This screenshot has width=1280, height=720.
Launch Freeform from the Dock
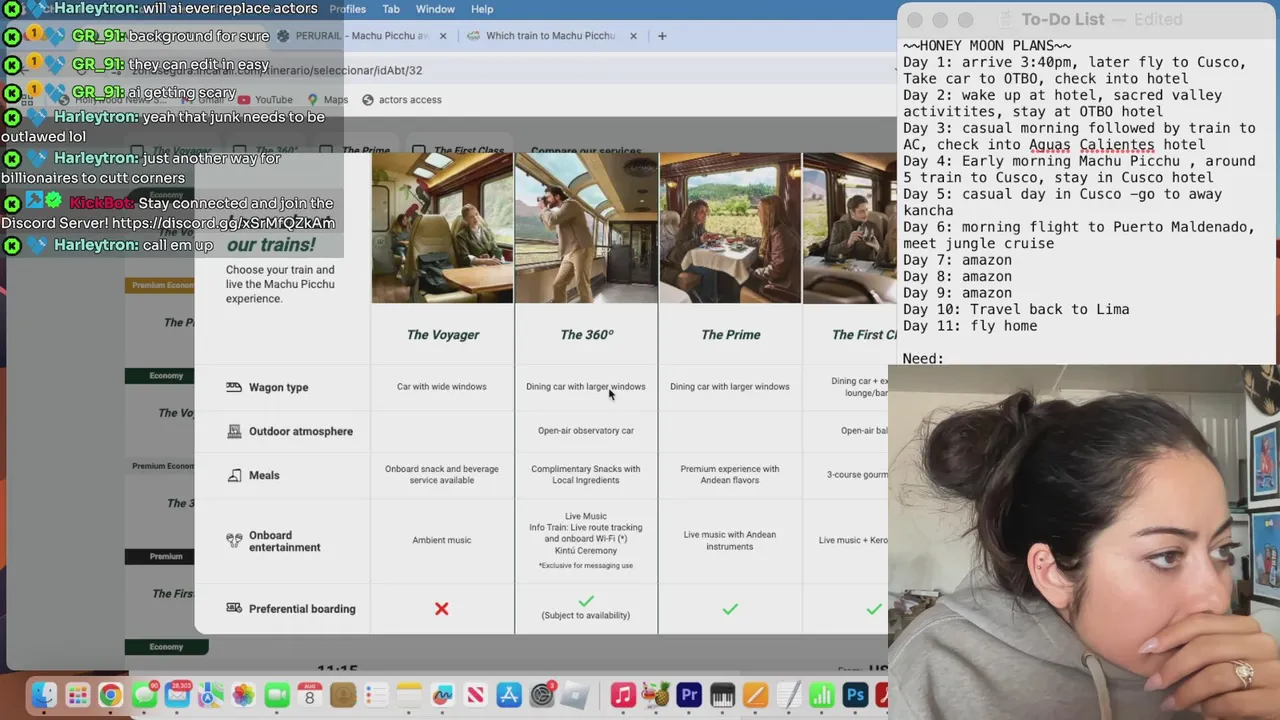pos(442,695)
